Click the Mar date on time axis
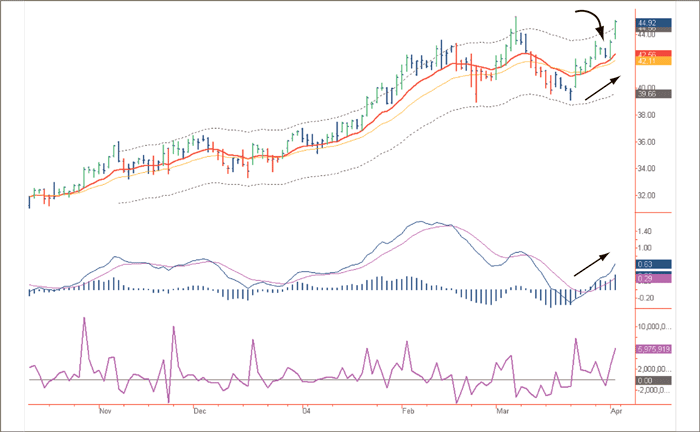 (502, 411)
